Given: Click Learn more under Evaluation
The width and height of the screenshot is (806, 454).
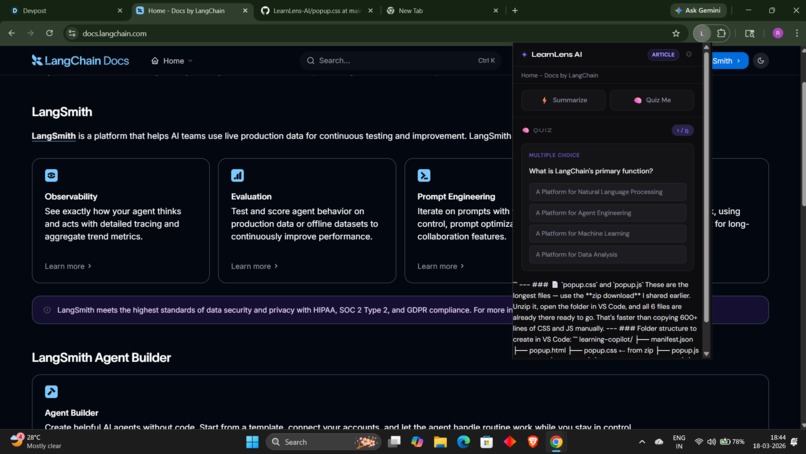Looking at the screenshot, I should (254, 266).
